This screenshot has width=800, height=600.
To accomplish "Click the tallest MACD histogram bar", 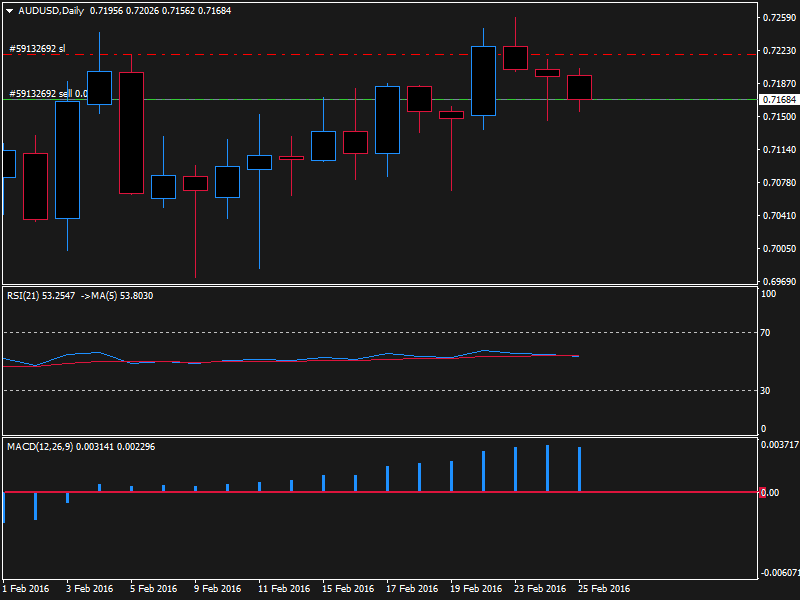I will point(547,468).
